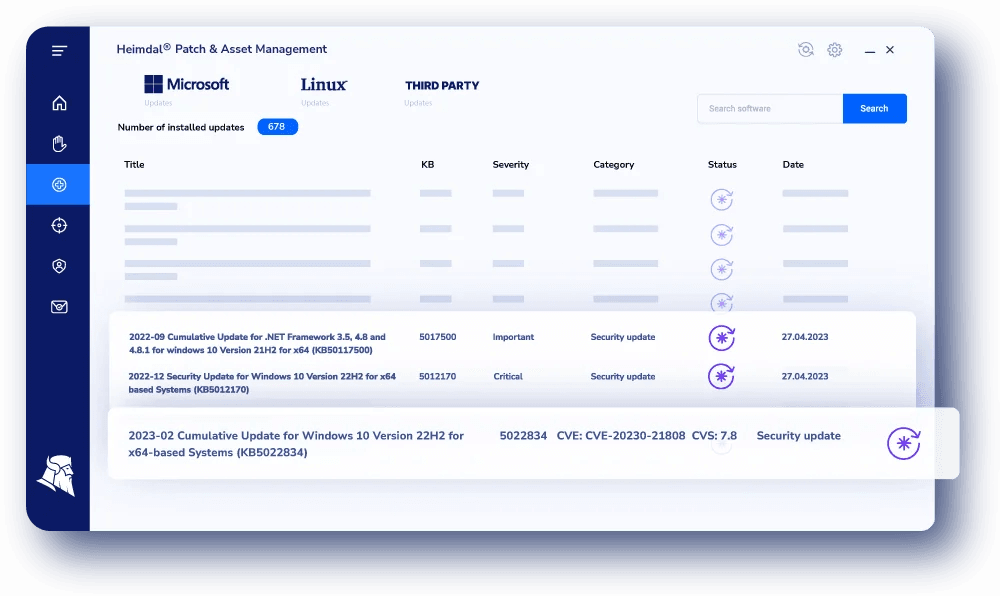Click status icon for KB5022834 update
Viewport: 1000px width, 596px height.
tap(903, 443)
